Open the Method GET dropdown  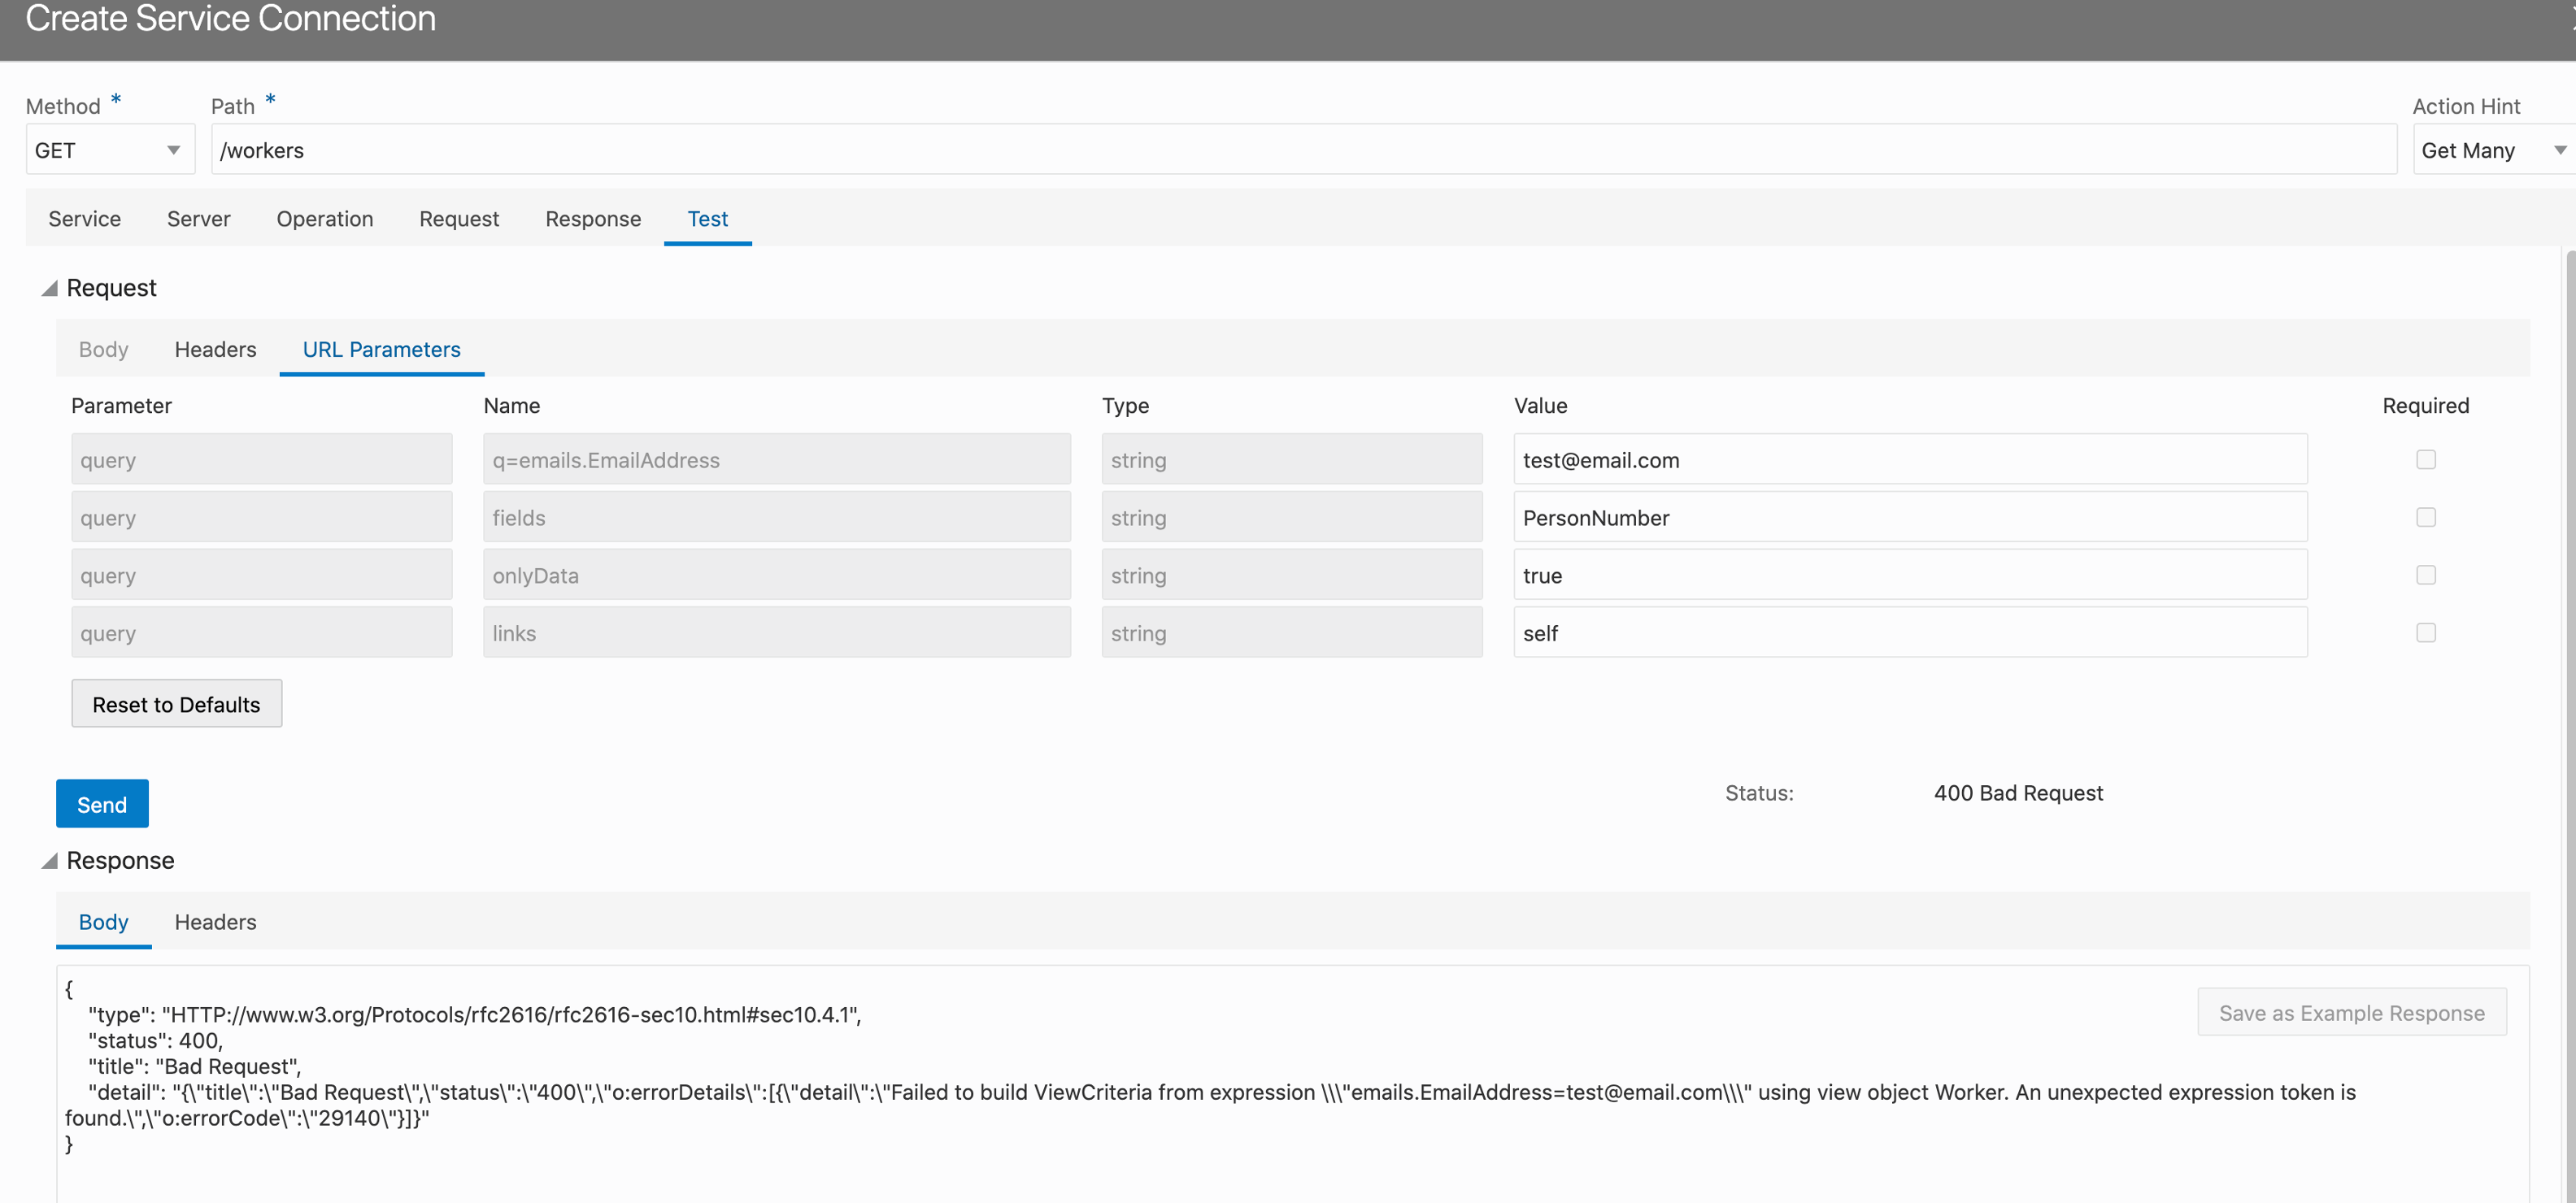[x=110, y=150]
